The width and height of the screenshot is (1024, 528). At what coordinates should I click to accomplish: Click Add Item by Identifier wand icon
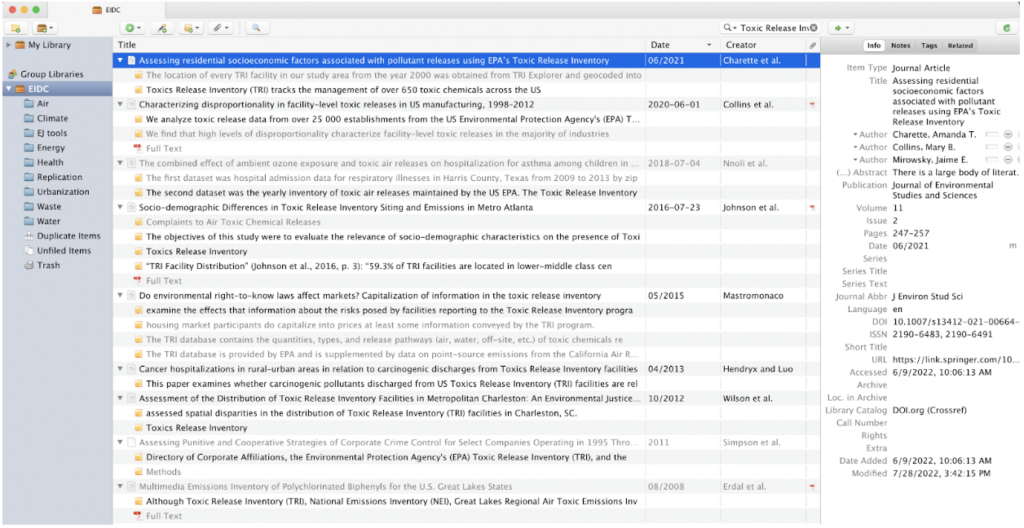pyautogui.click(x=163, y=28)
